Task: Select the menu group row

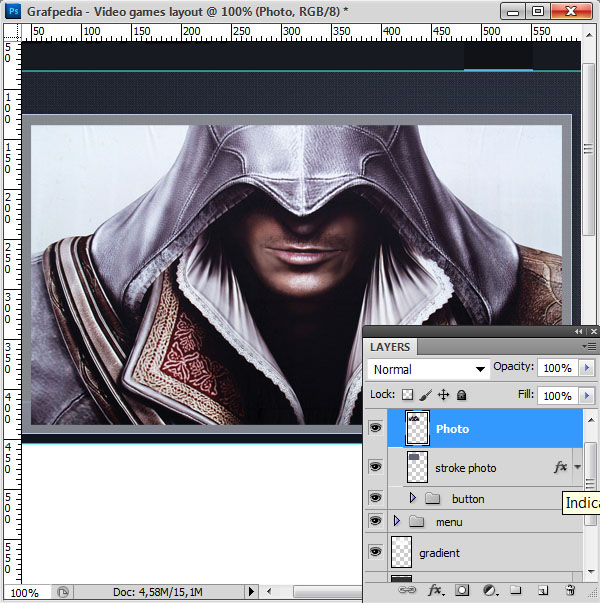Action: [485, 521]
